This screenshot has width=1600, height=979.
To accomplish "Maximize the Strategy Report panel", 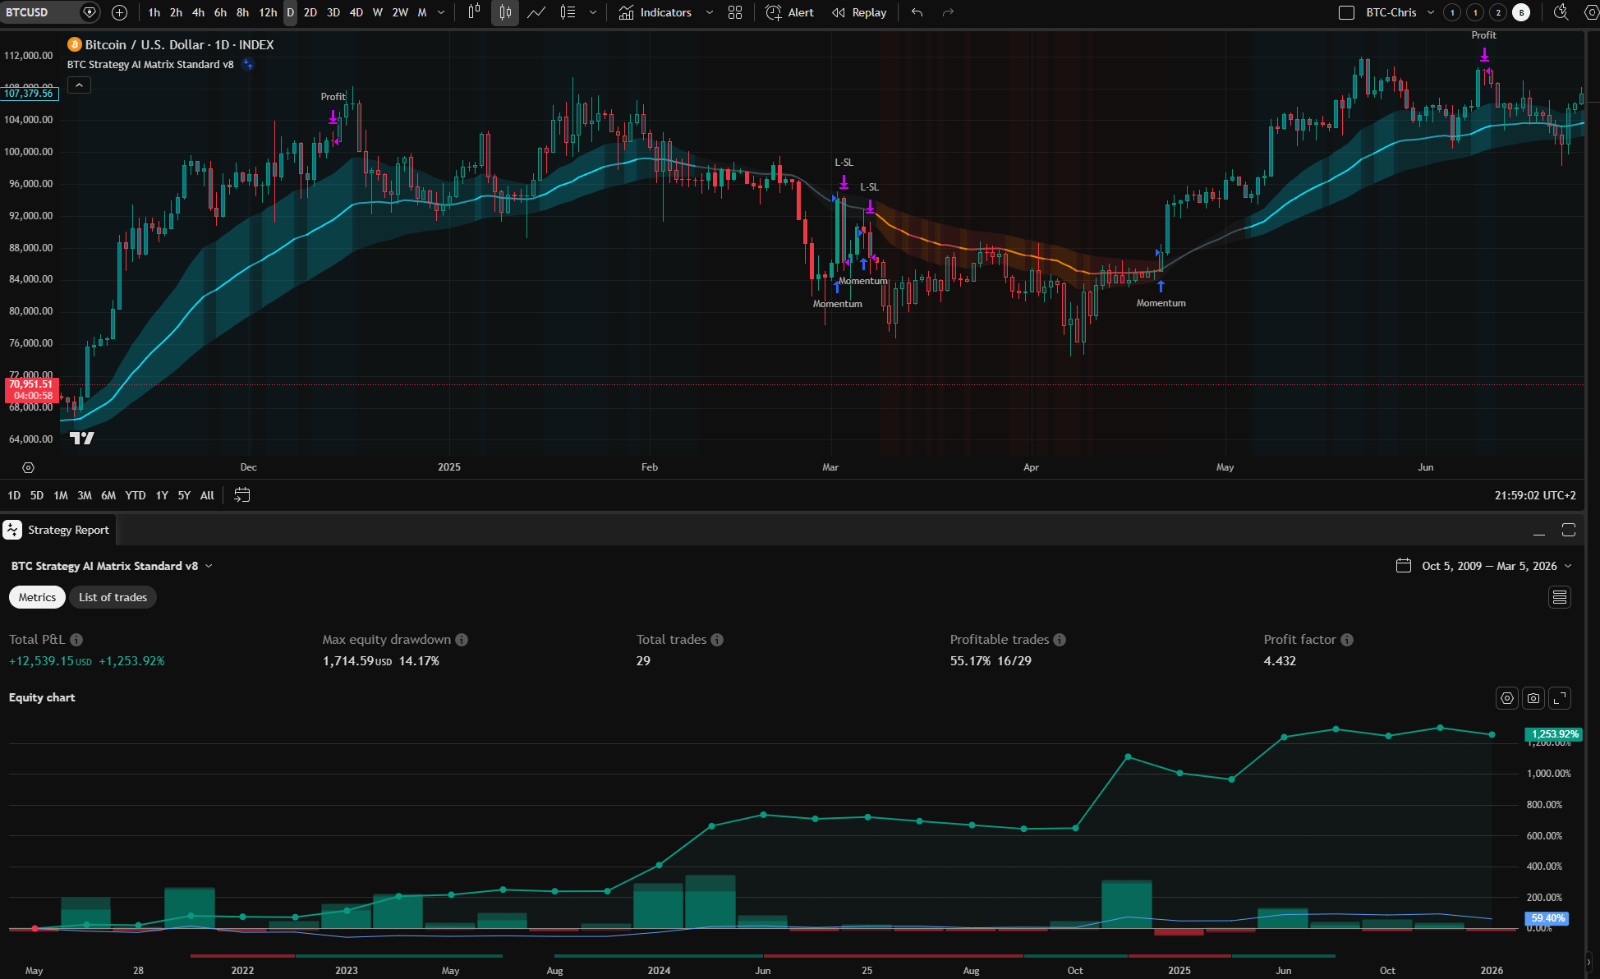I will (x=1568, y=530).
